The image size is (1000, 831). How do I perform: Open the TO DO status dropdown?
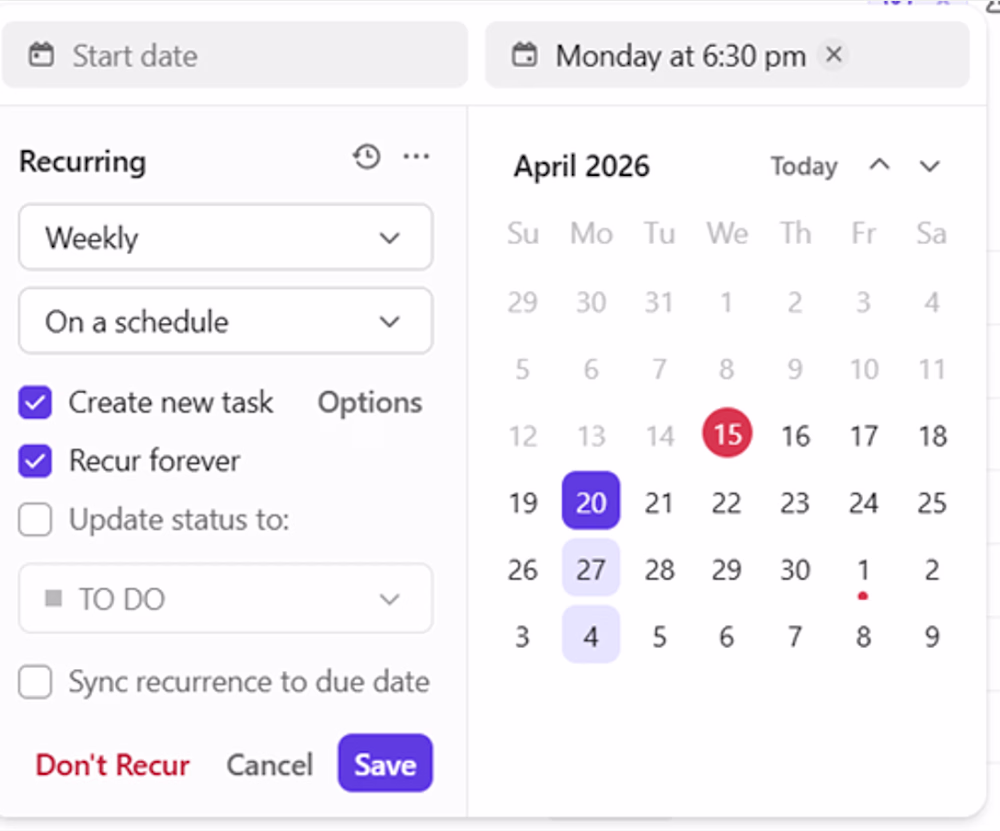point(226,598)
